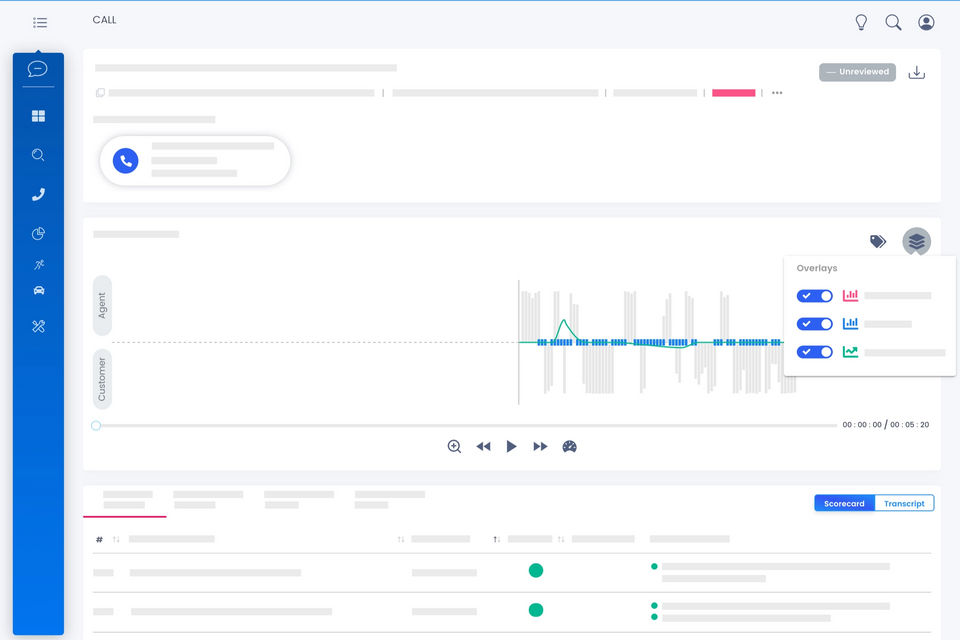Click the Customer track label
This screenshot has width=960, height=640.
point(102,379)
